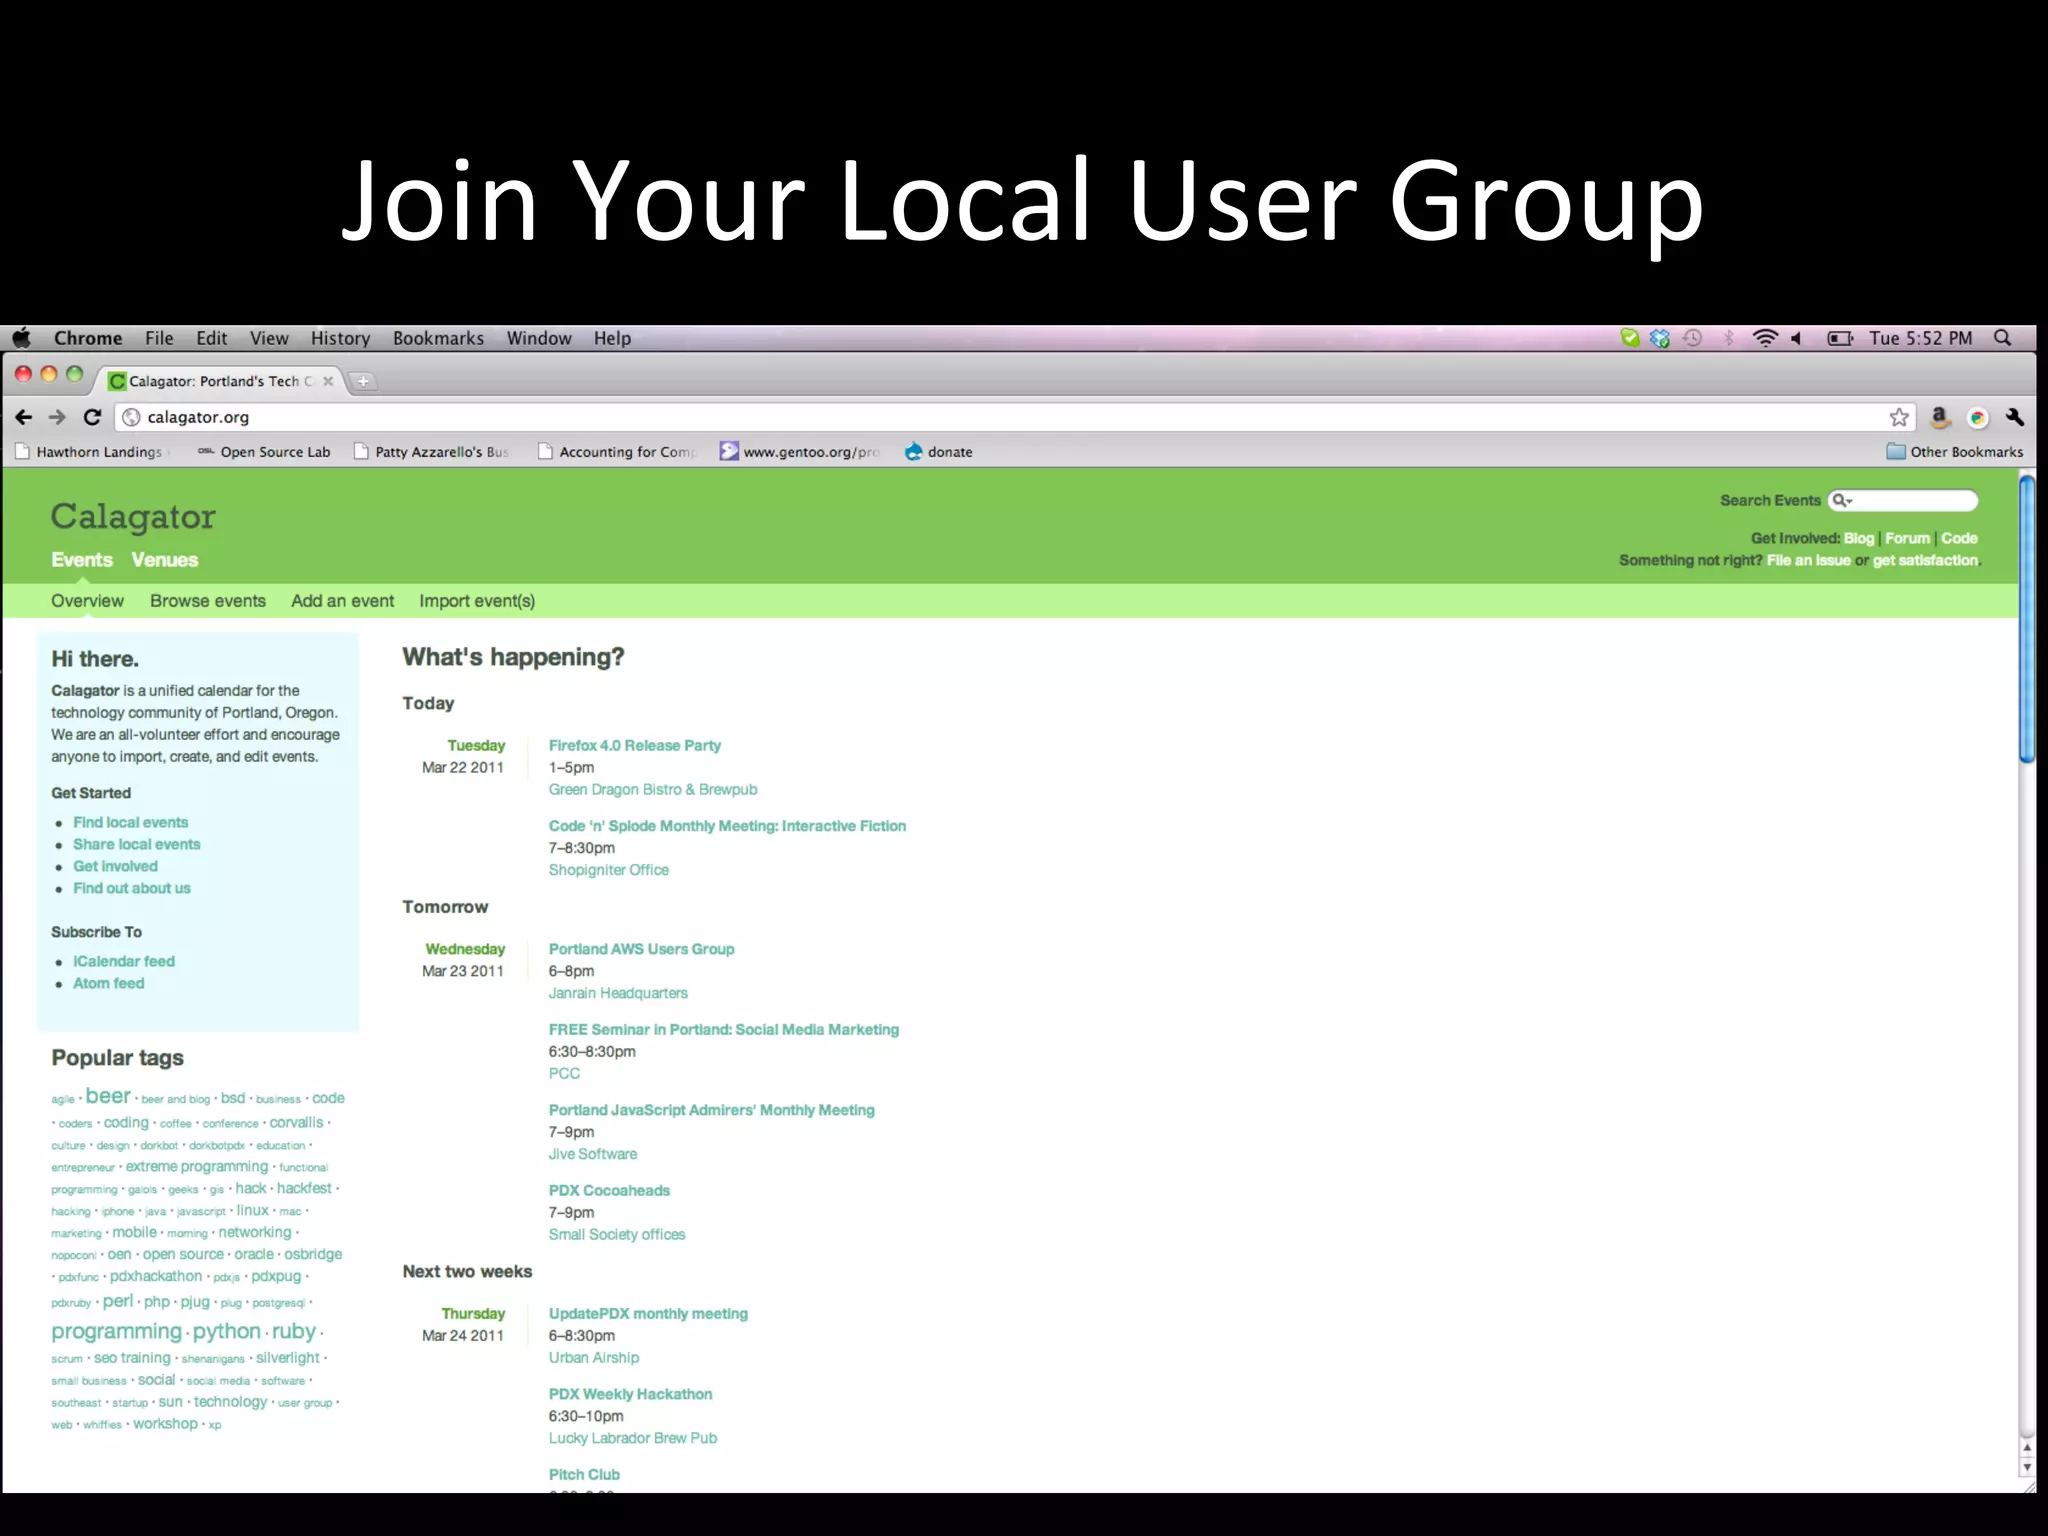Open the History menu
The width and height of the screenshot is (2048, 1536).
340,338
